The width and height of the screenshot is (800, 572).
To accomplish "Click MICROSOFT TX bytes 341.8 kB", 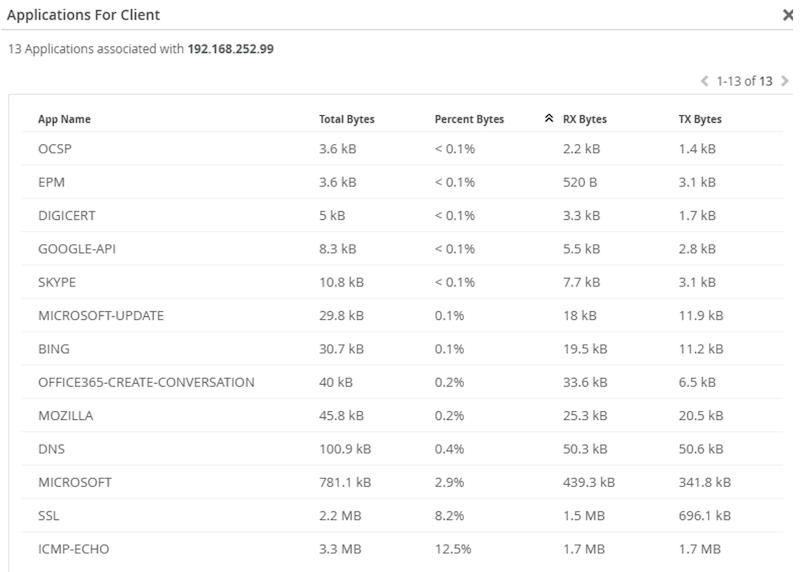I will coord(705,482).
